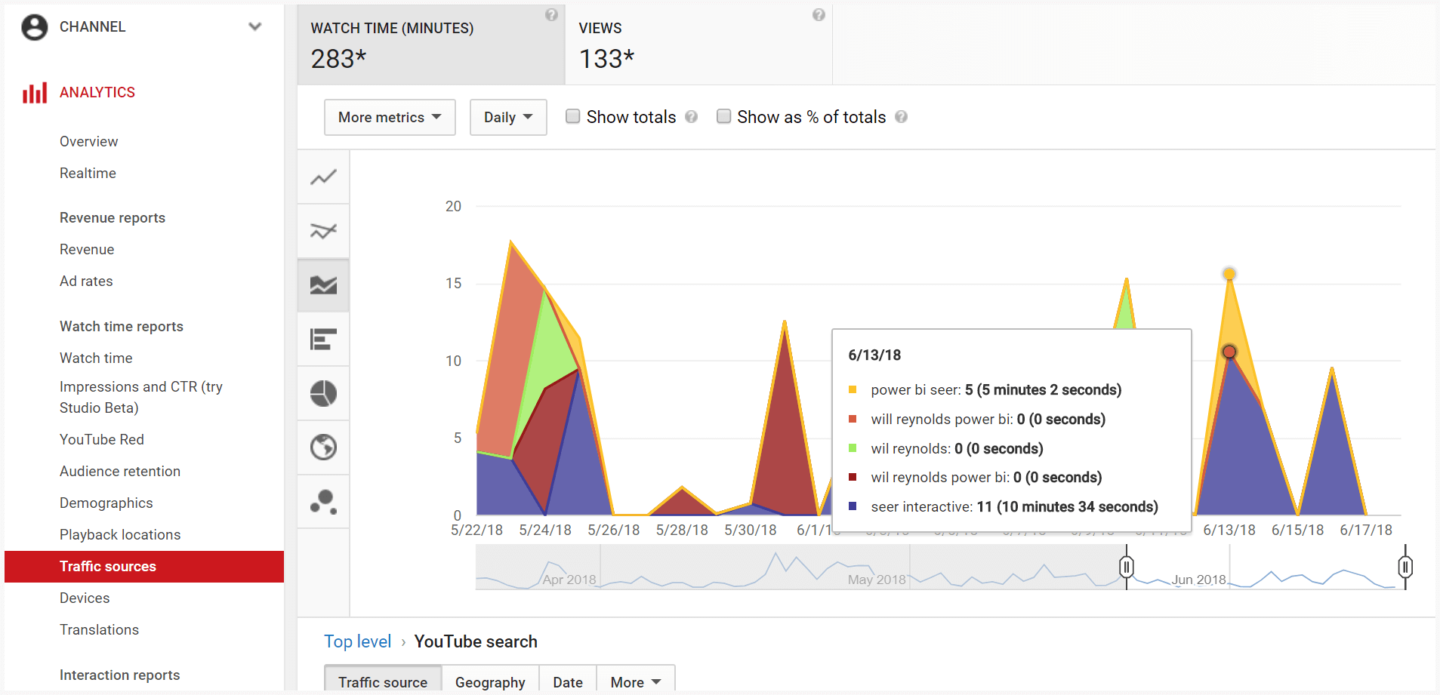Image resolution: width=1440 pixels, height=695 pixels.
Task: Select the line chart visualization icon
Action: coord(322,177)
